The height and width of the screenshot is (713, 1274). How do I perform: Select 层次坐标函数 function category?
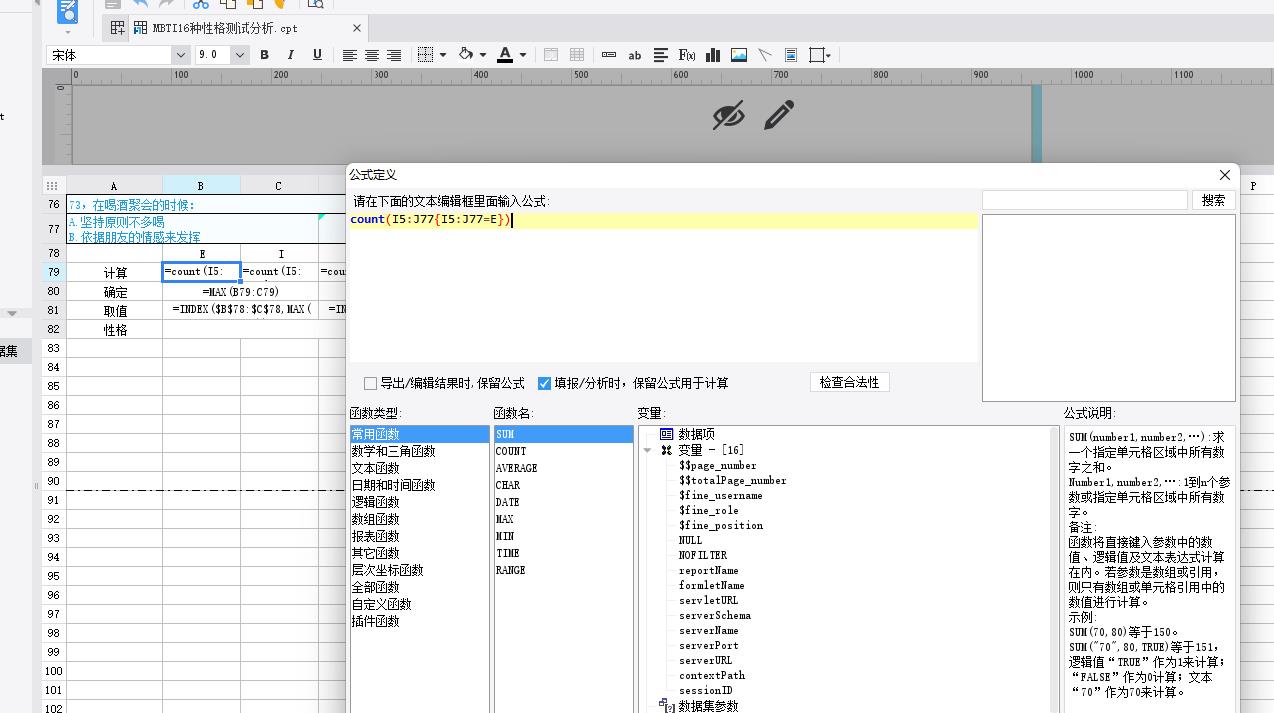[x=387, y=570]
